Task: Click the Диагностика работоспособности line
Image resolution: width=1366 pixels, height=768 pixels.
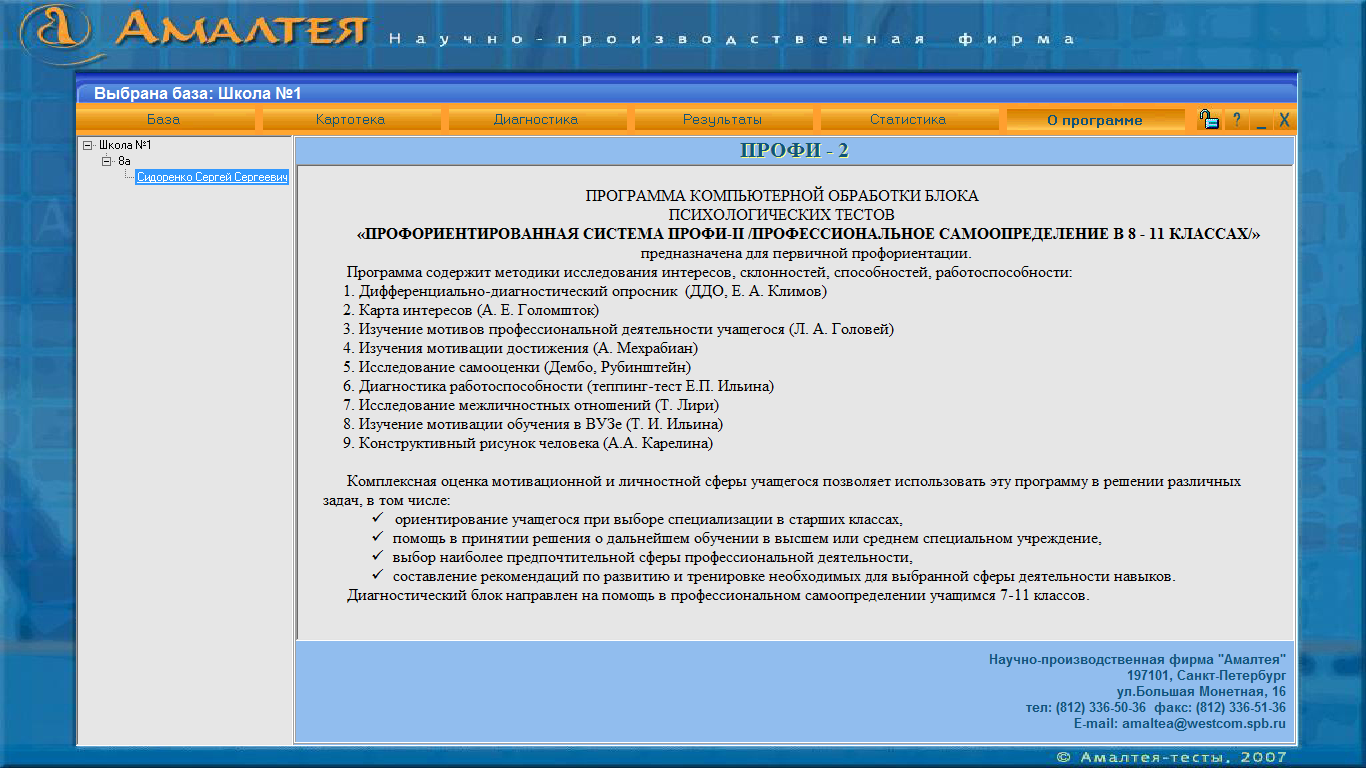Action: click(558, 386)
